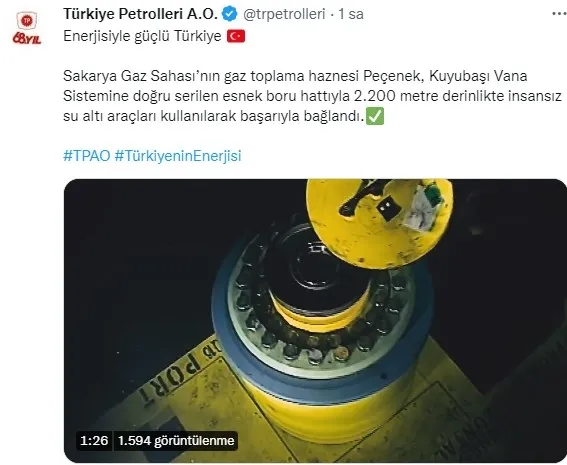
Task: Click the 'Enerjisiyle güçlü Türkiye' headline text
Action: (x=142, y=36)
